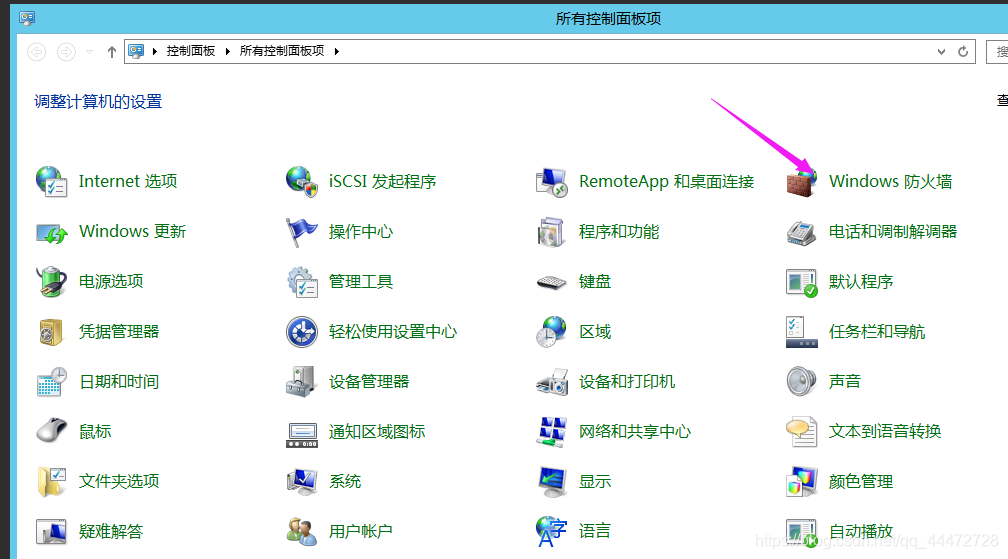Viewport: 1008px width, 559px height.
Task: Click the Forward navigation arrow
Action: pos(66,51)
